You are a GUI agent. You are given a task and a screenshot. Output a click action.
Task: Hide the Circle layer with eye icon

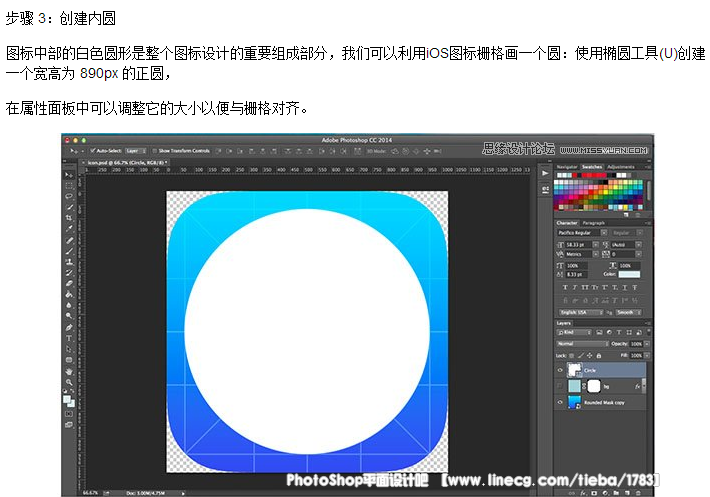coord(560,370)
